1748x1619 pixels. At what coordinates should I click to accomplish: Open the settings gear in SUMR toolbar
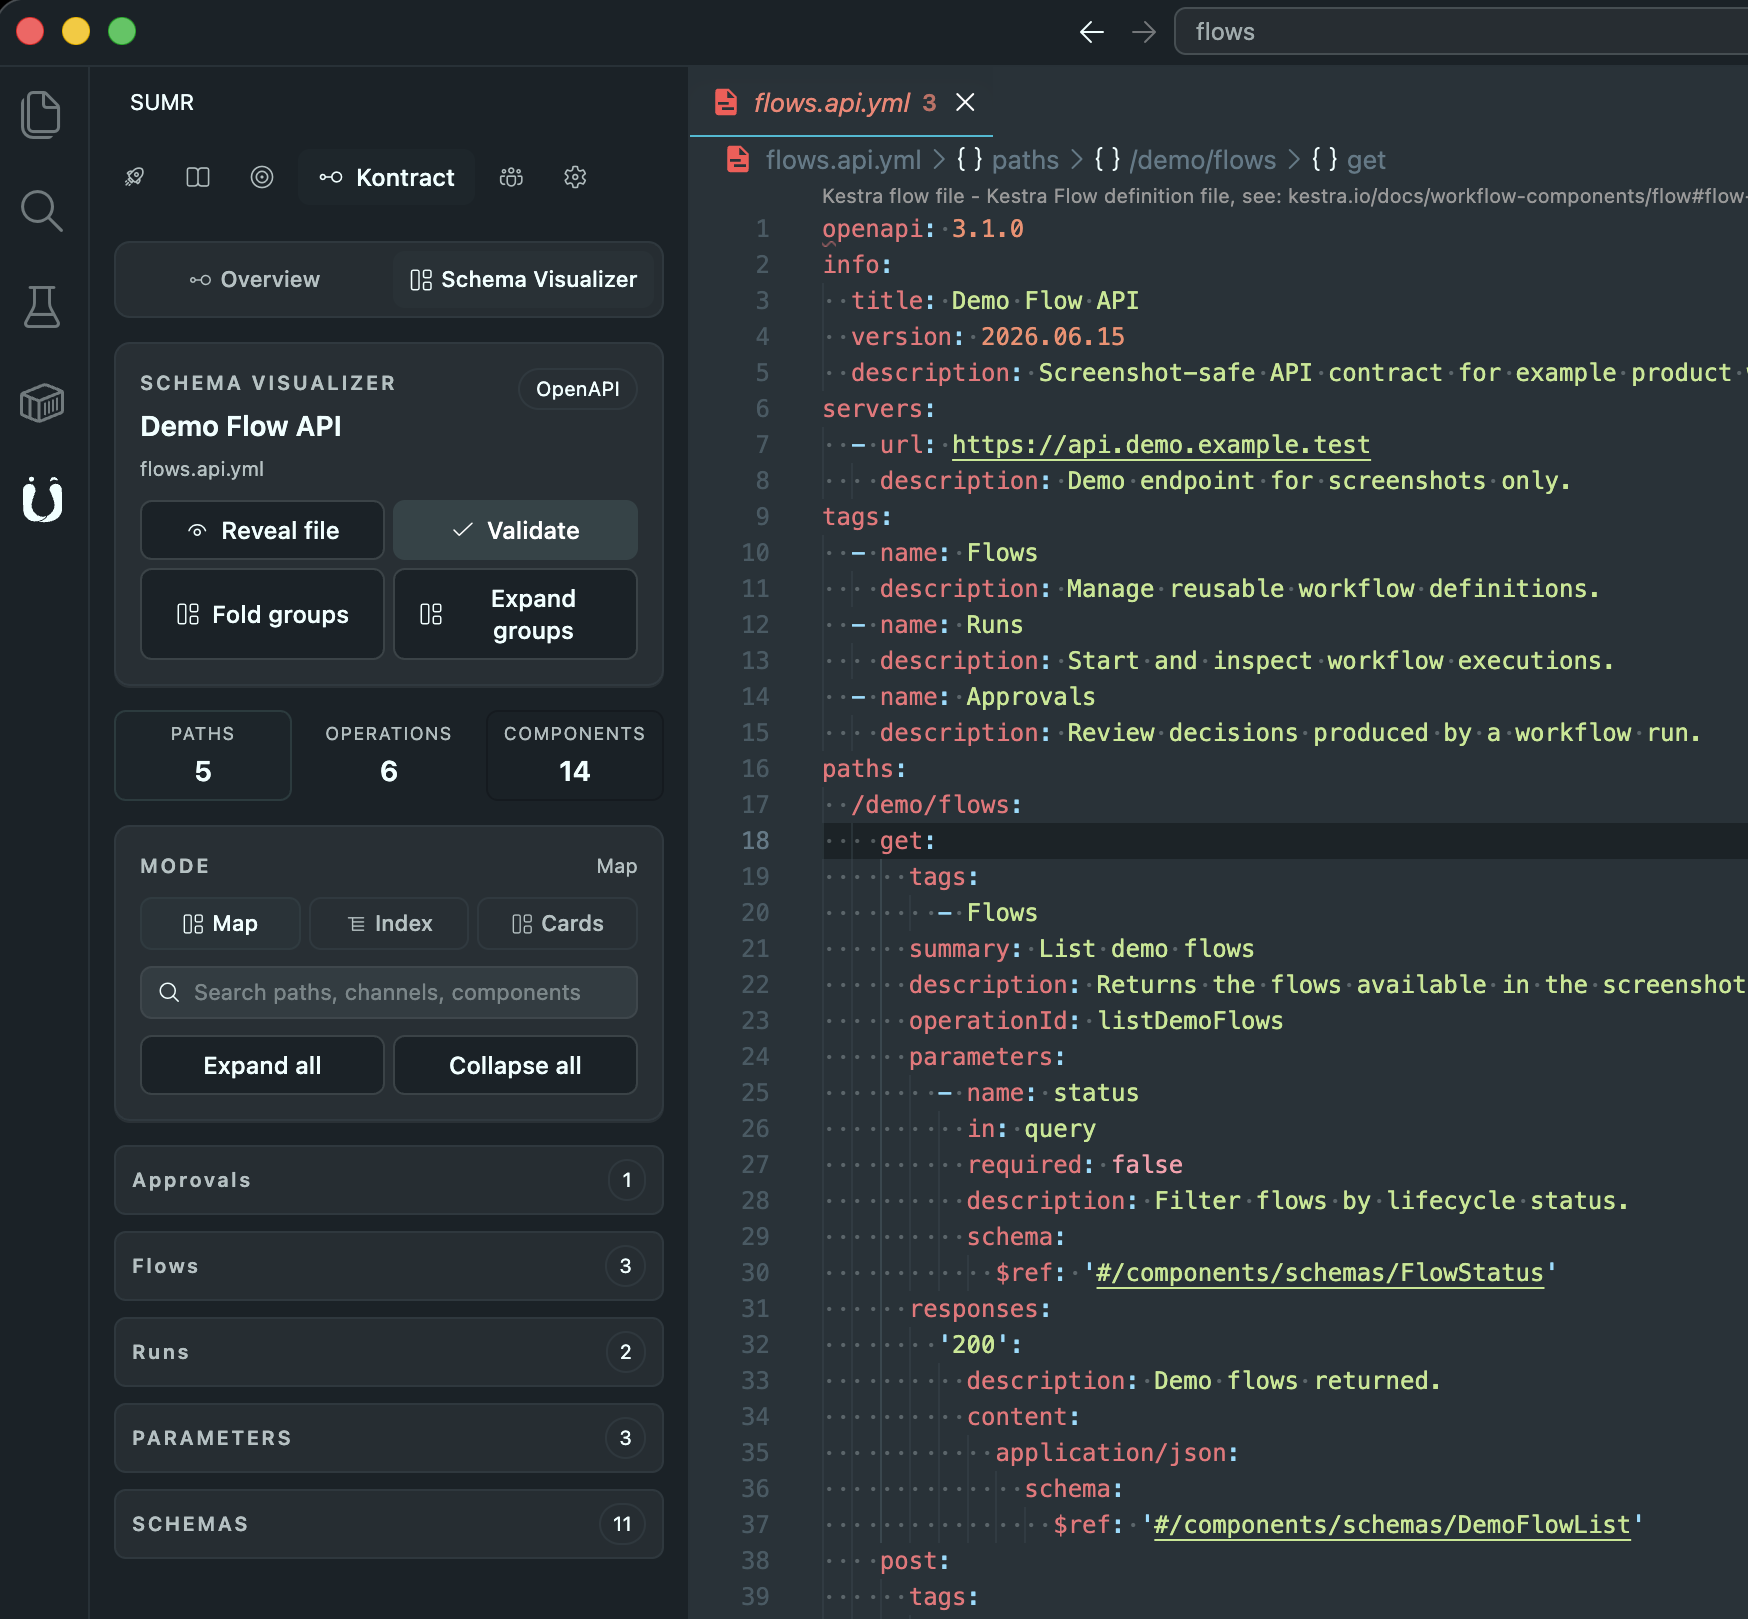pyautogui.click(x=575, y=177)
